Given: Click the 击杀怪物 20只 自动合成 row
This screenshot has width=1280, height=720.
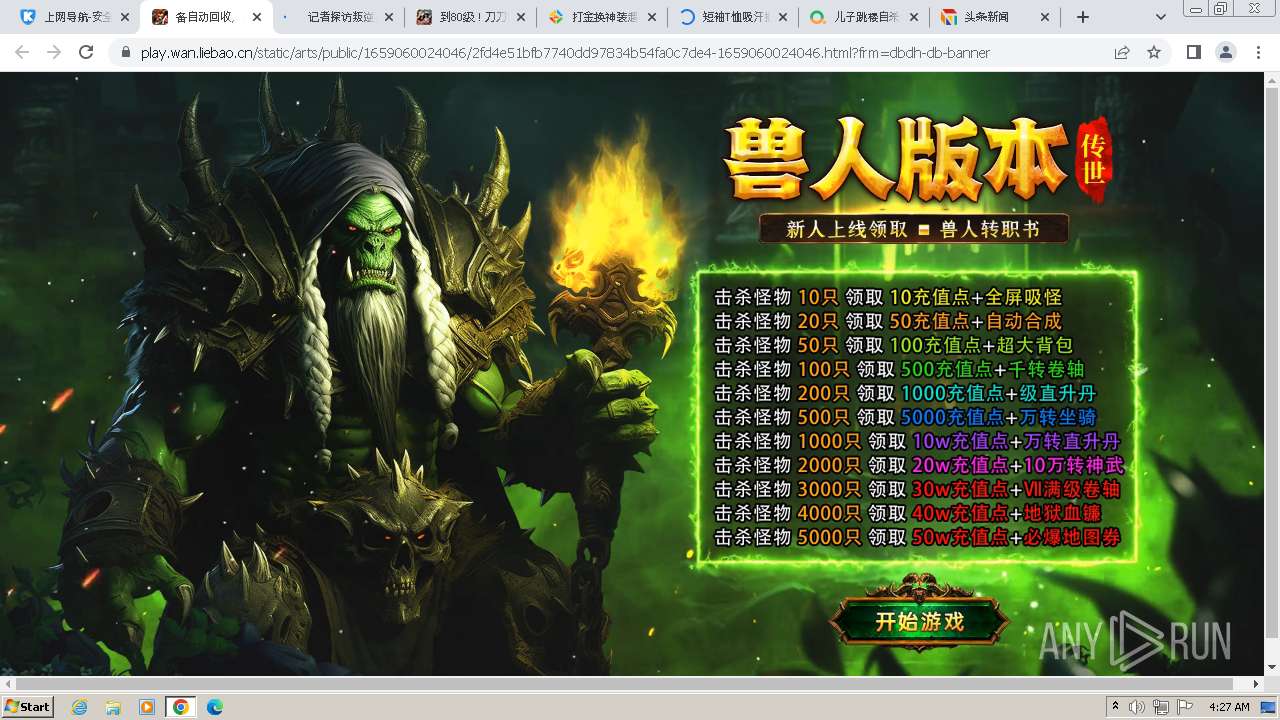Looking at the screenshot, I should click(888, 321).
